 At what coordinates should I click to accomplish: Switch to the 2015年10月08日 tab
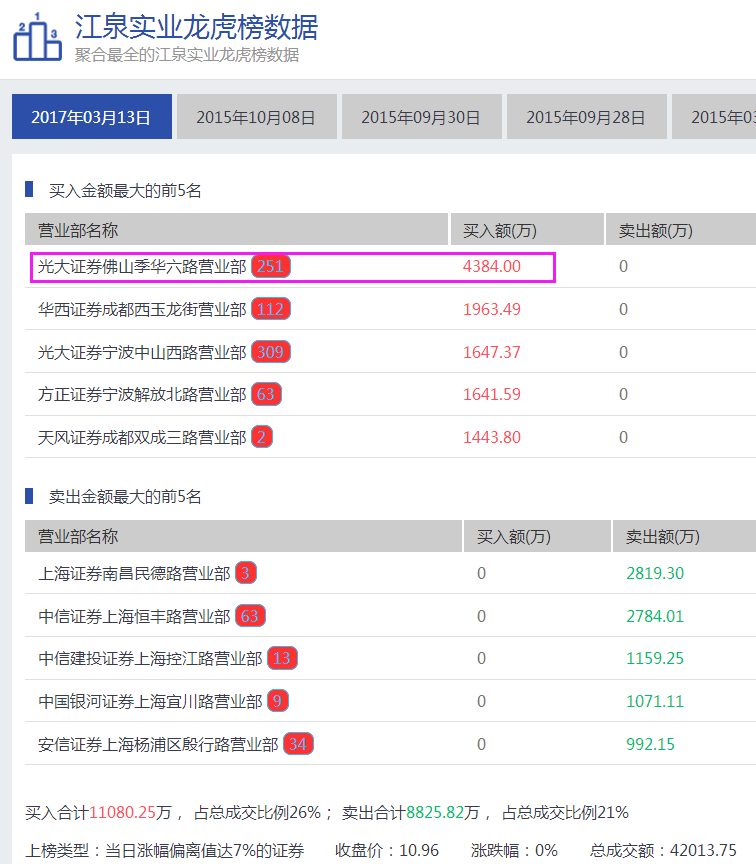pos(256,117)
